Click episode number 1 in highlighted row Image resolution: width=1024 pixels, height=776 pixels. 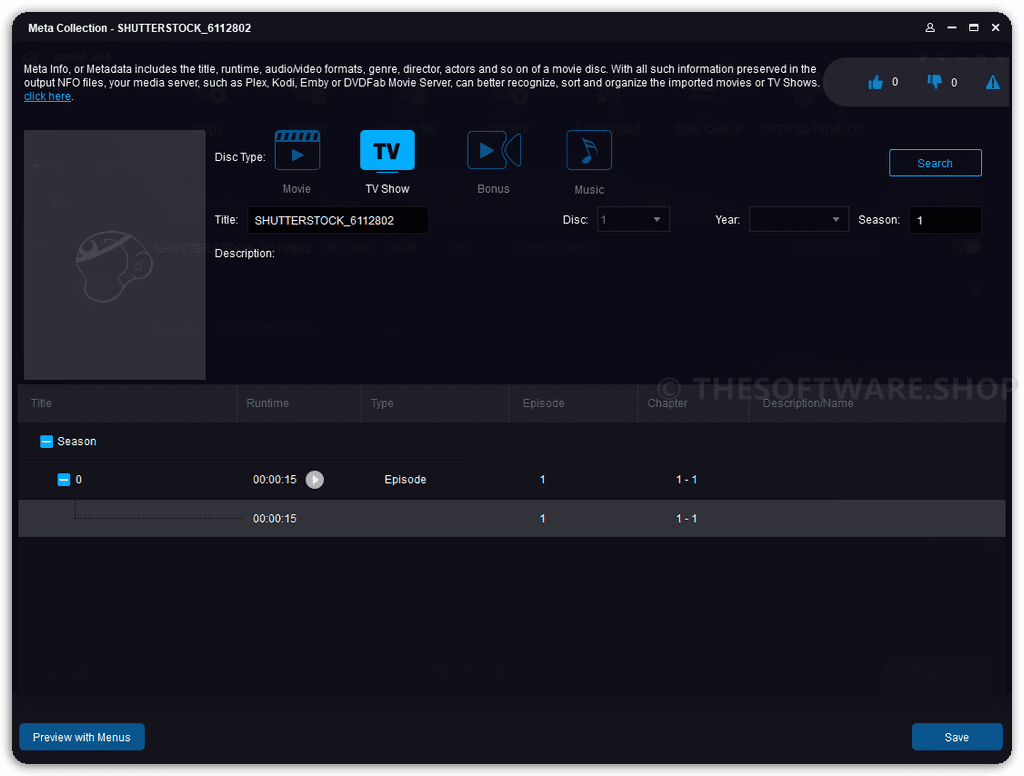pos(542,519)
